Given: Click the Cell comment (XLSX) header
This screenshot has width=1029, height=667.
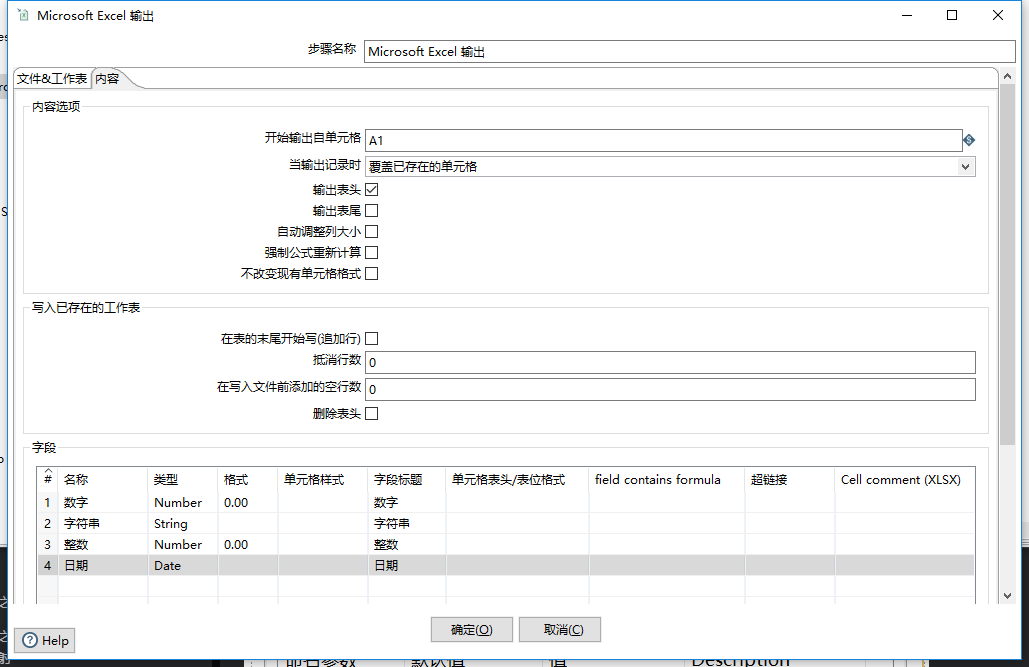Looking at the screenshot, I should [904, 480].
